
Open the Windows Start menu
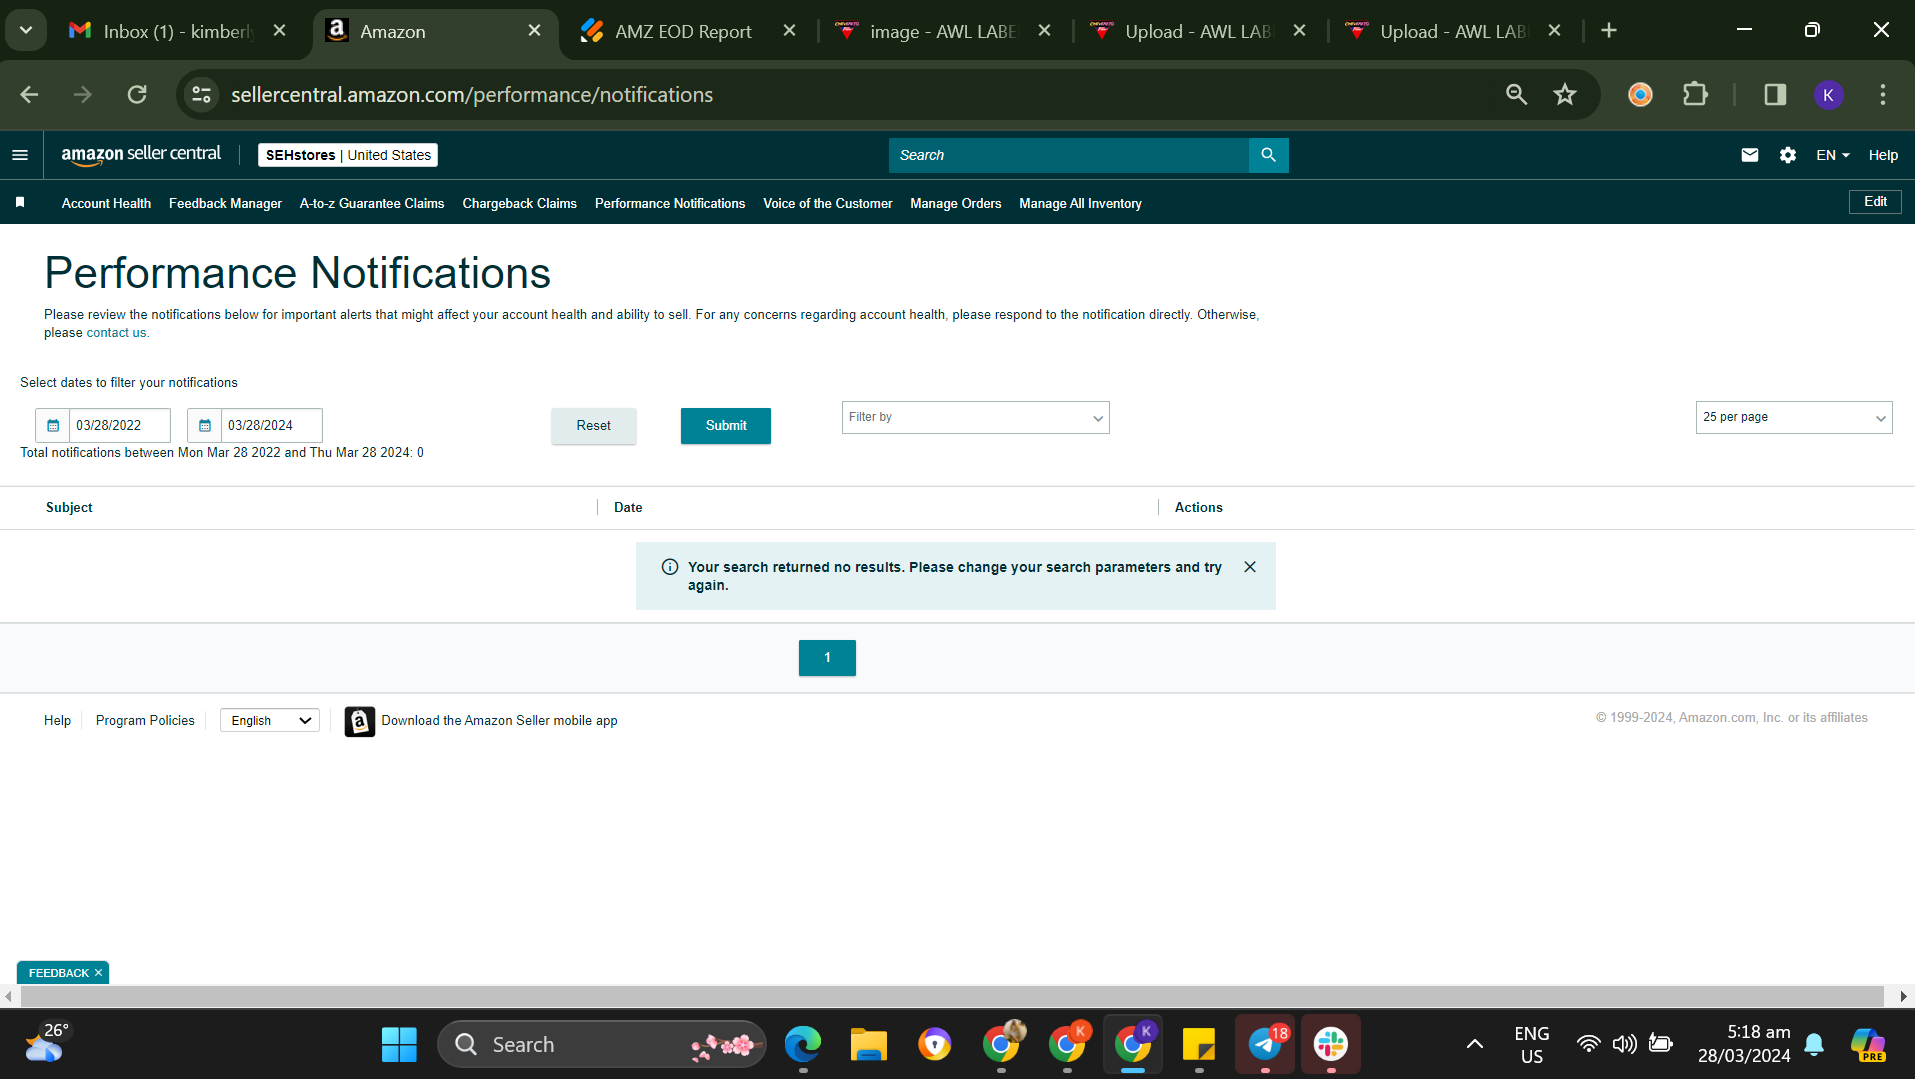tap(399, 1044)
